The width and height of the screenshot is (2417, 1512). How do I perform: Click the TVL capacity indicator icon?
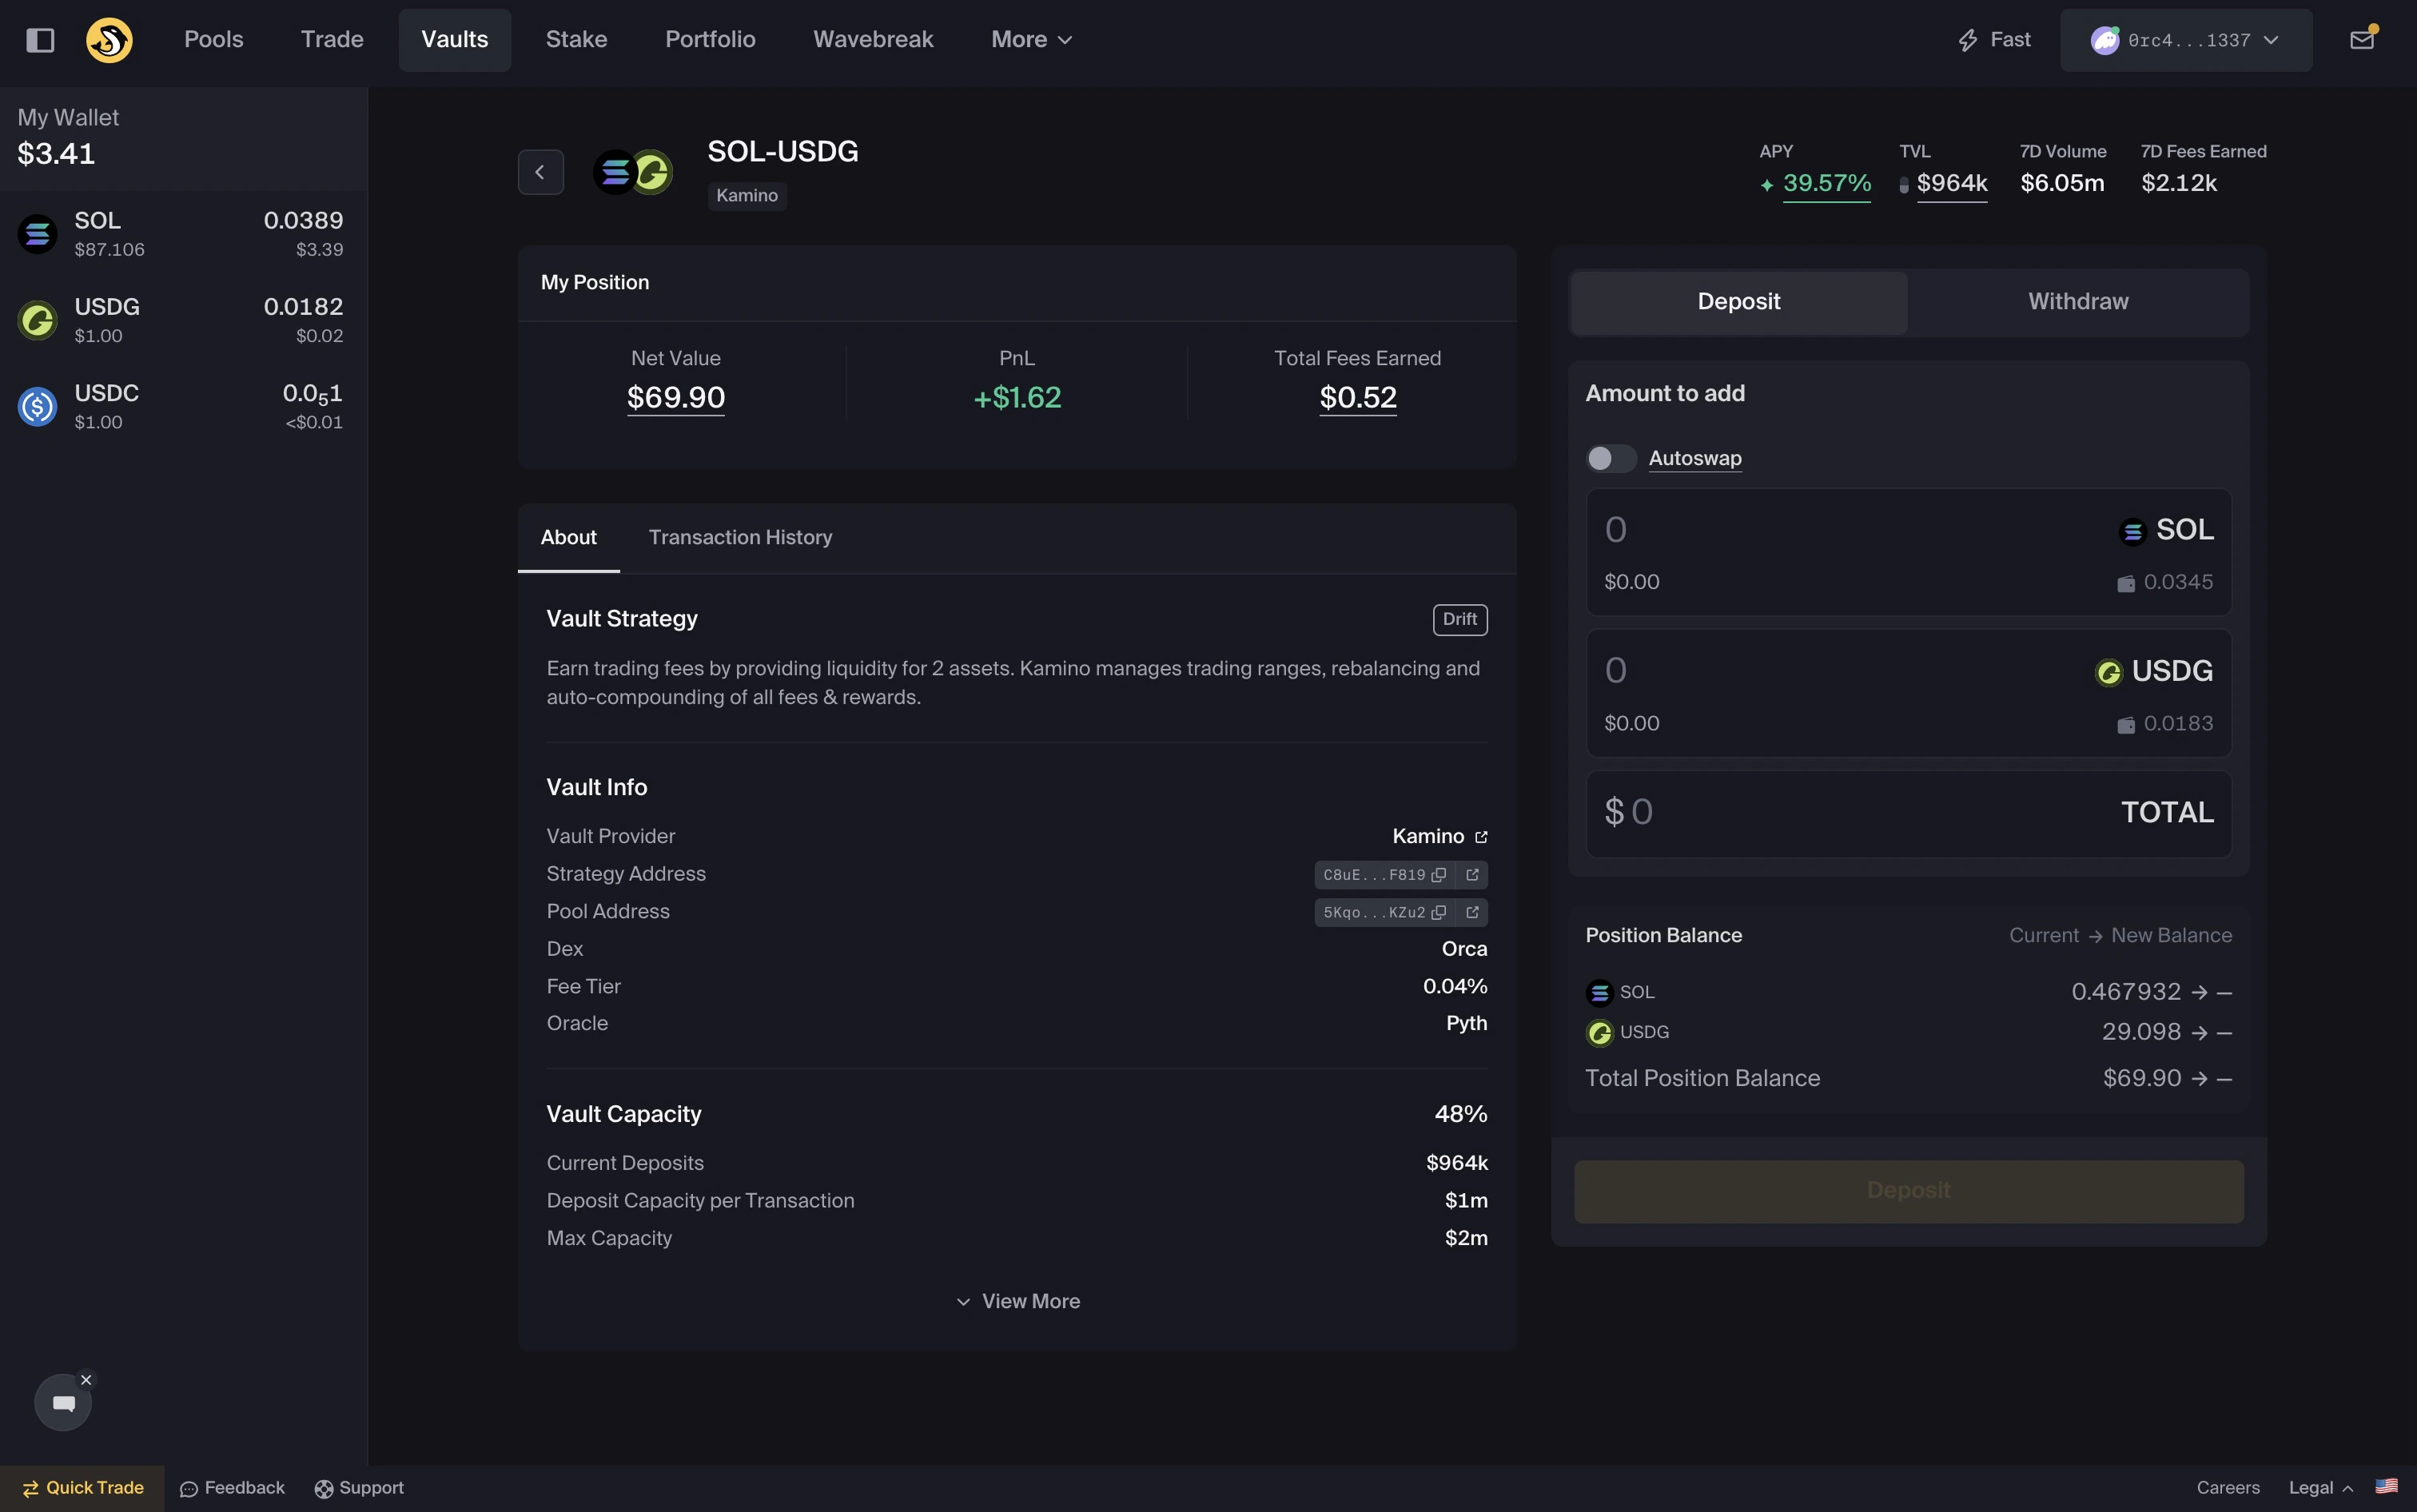1904,185
